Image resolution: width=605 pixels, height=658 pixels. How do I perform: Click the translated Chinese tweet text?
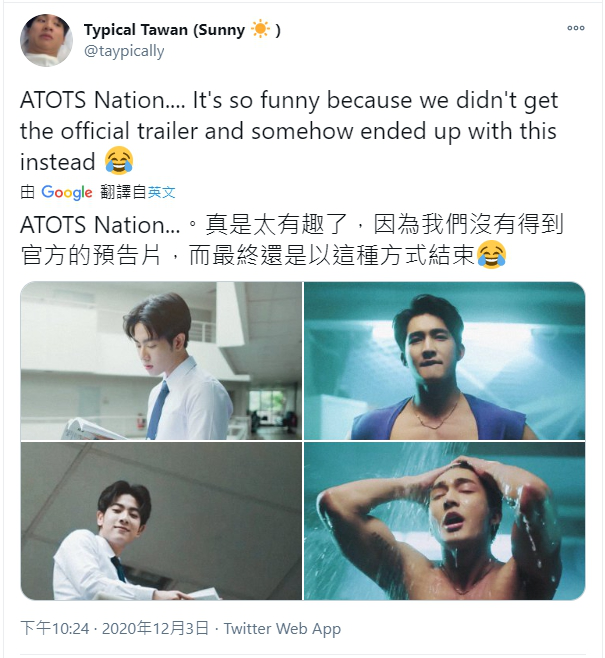click(x=292, y=240)
